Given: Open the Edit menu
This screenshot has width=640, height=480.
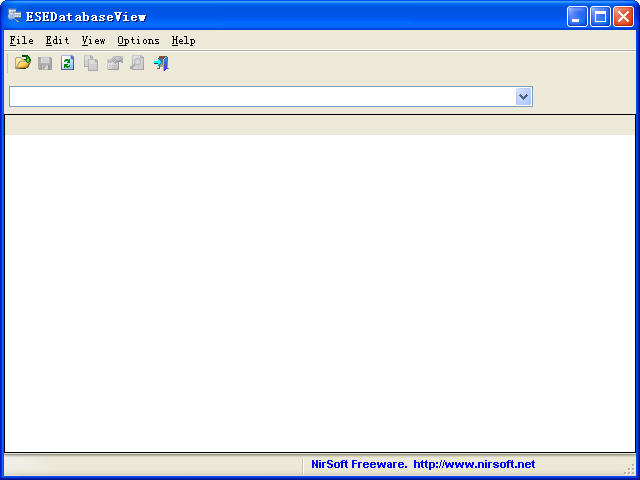Looking at the screenshot, I should (x=58, y=40).
